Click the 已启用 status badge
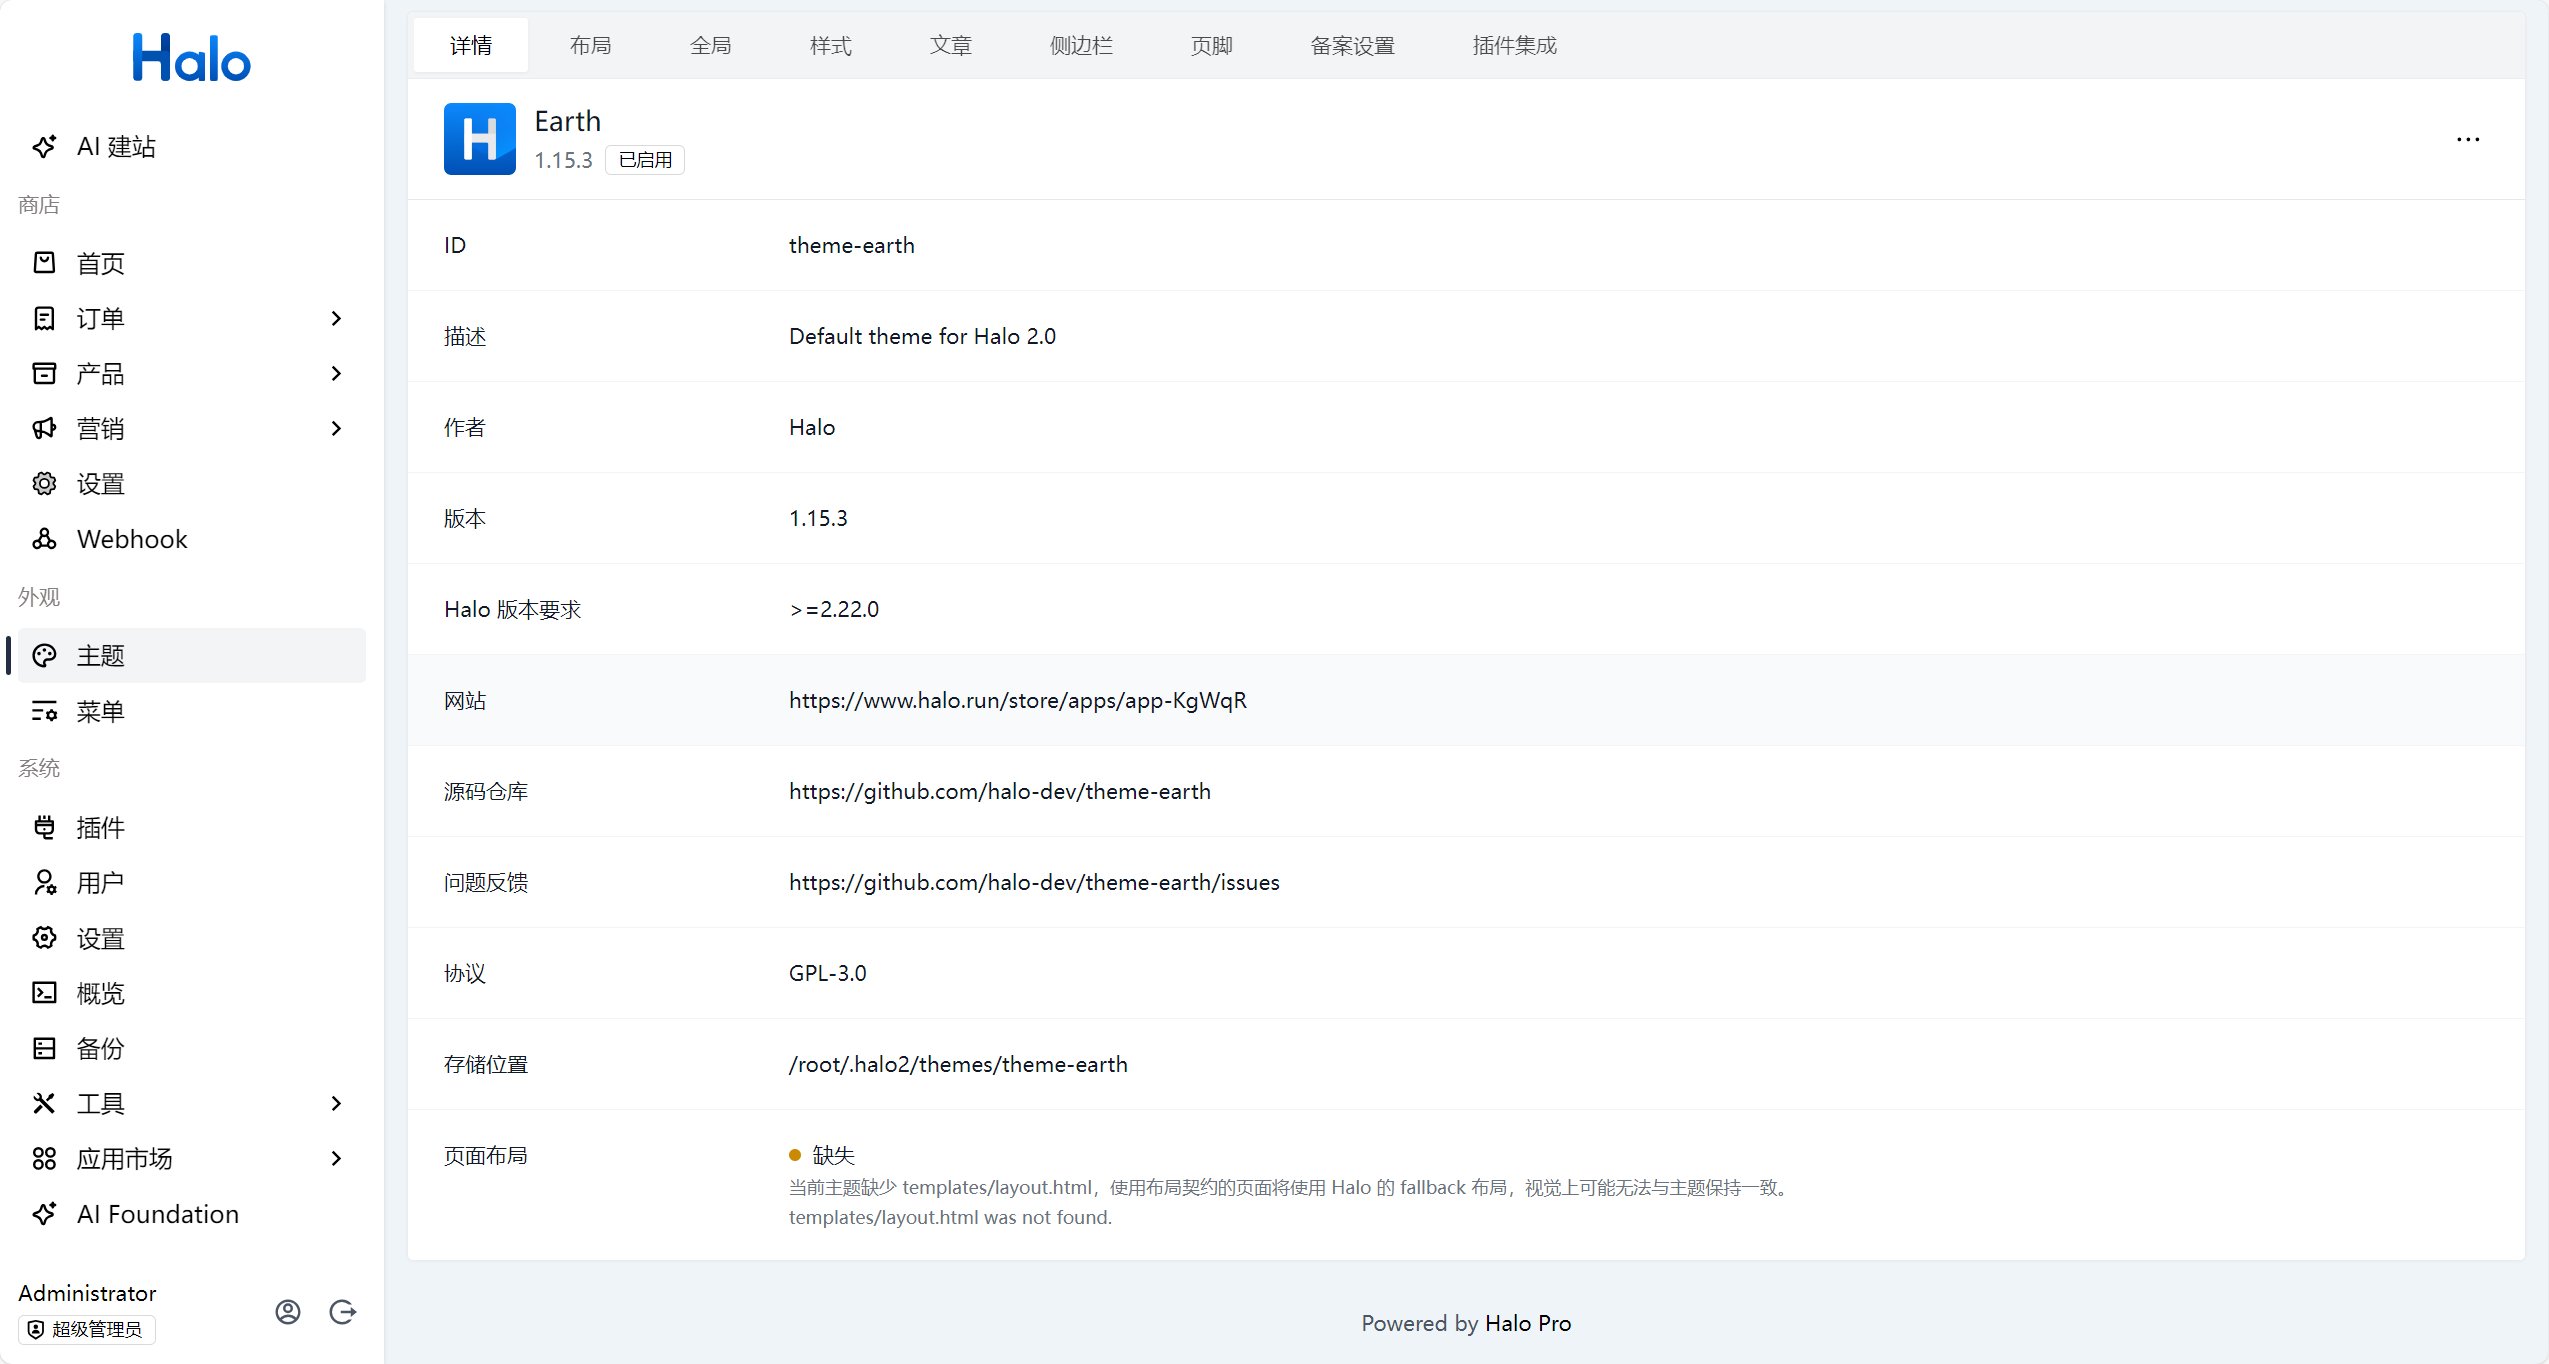The width and height of the screenshot is (2549, 1364). pos(645,160)
